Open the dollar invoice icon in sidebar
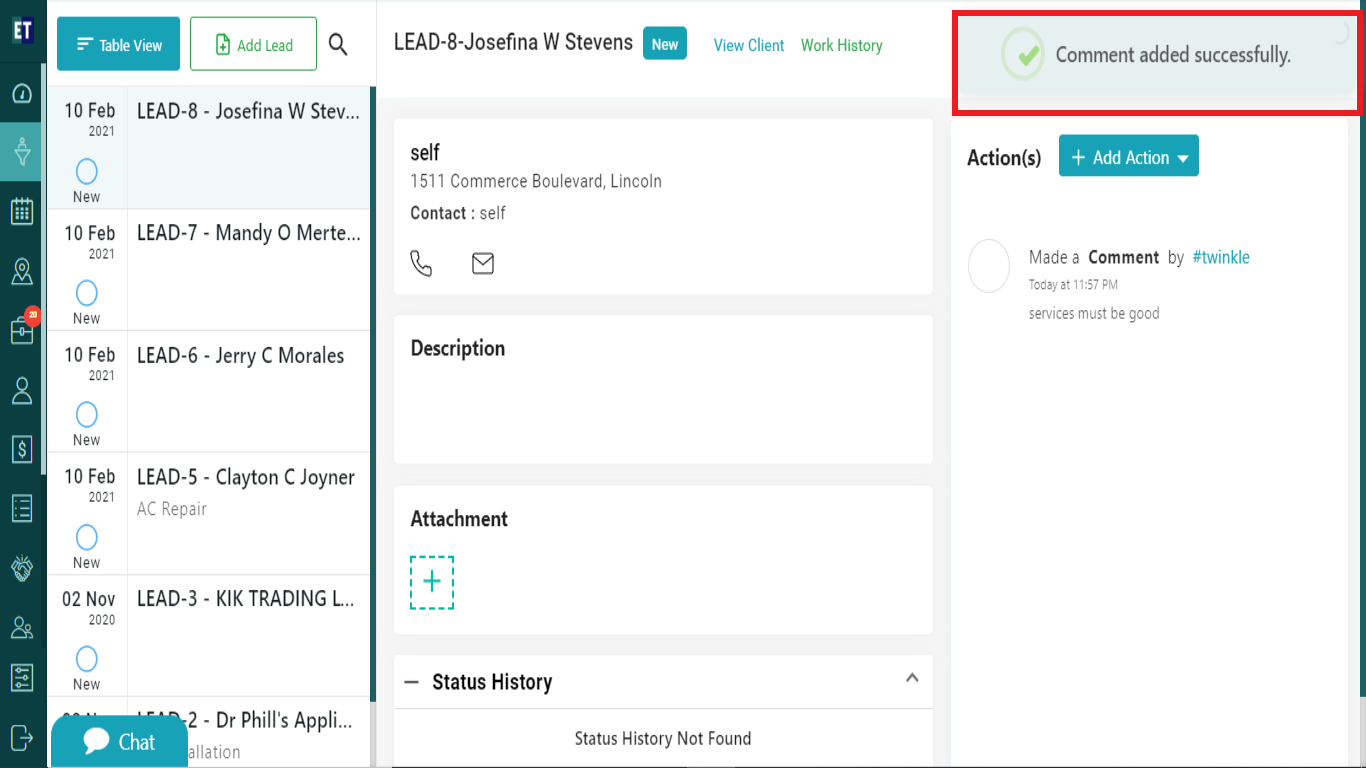Image resolution: width=1366 pixels, height=768 pixels. coord(22,449)
